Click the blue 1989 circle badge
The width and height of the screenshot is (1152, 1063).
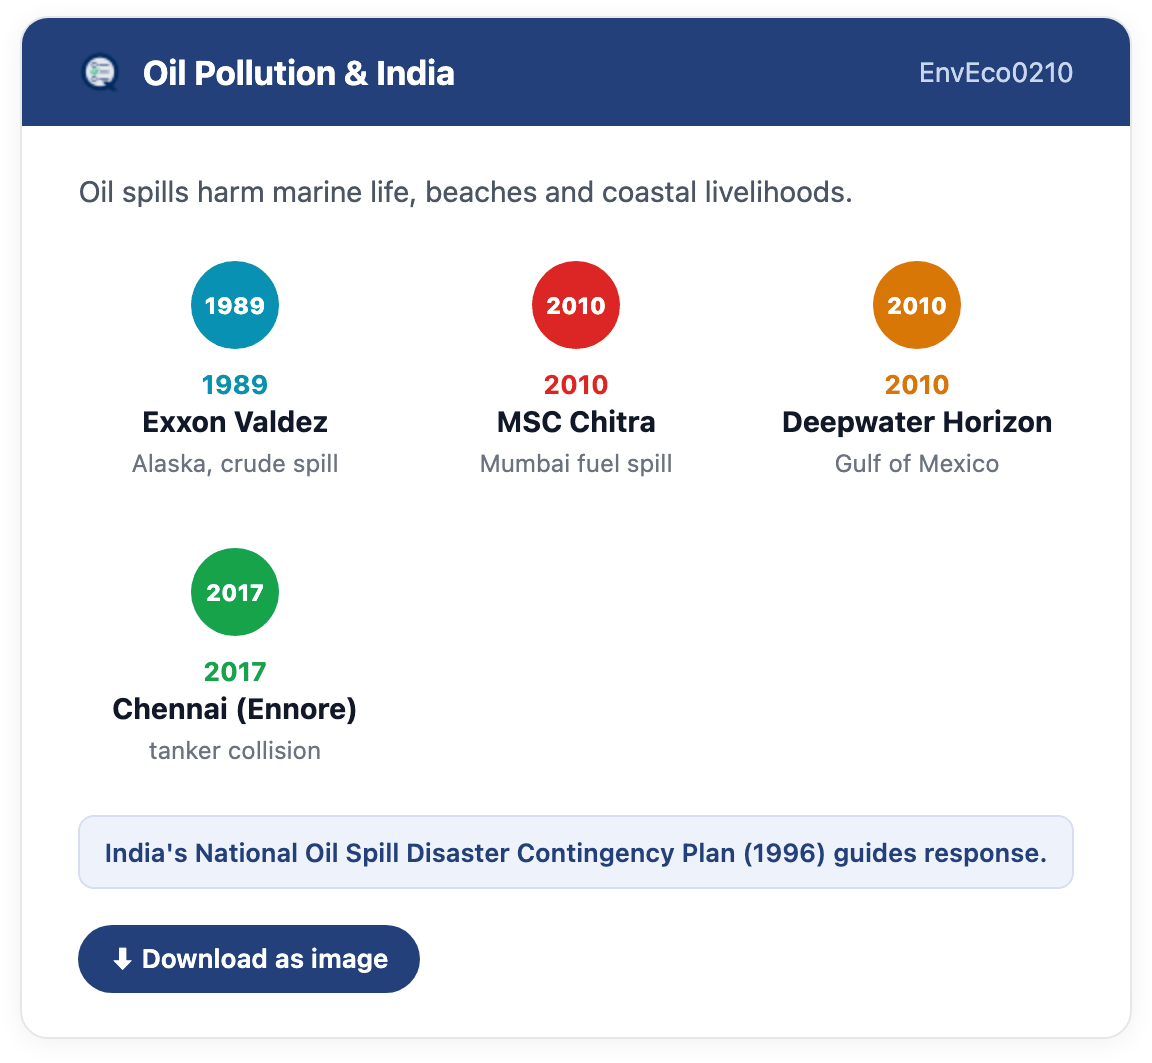235,305
